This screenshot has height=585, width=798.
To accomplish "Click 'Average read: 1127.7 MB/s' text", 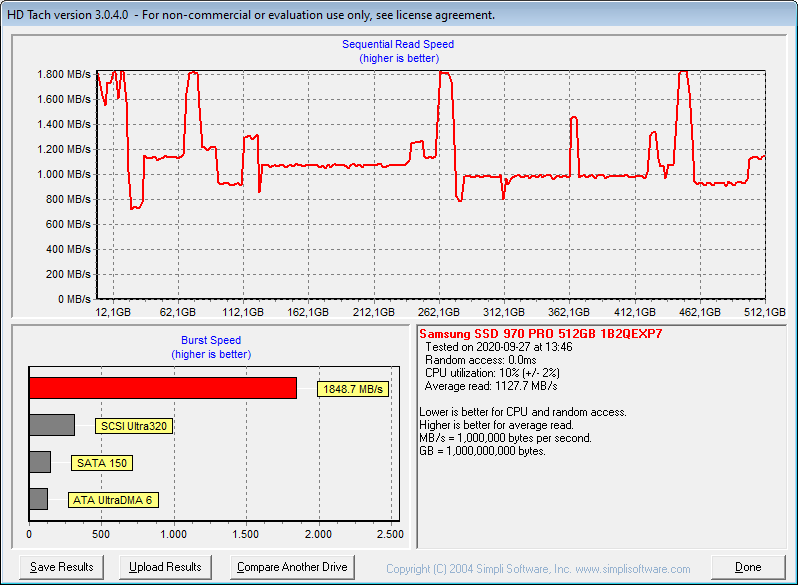I will point(491,386).
